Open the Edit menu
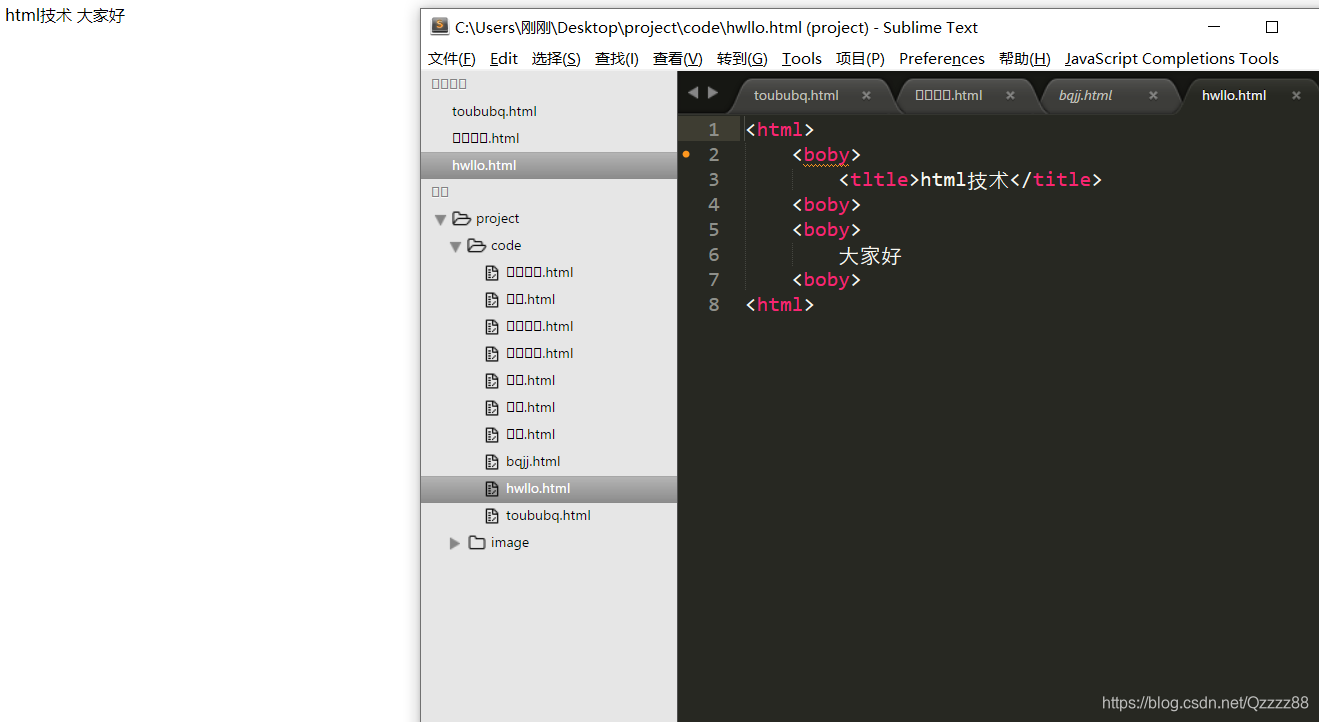This screenshot has width=1319, height=722. pyautogui.click(x=504, y=58)
